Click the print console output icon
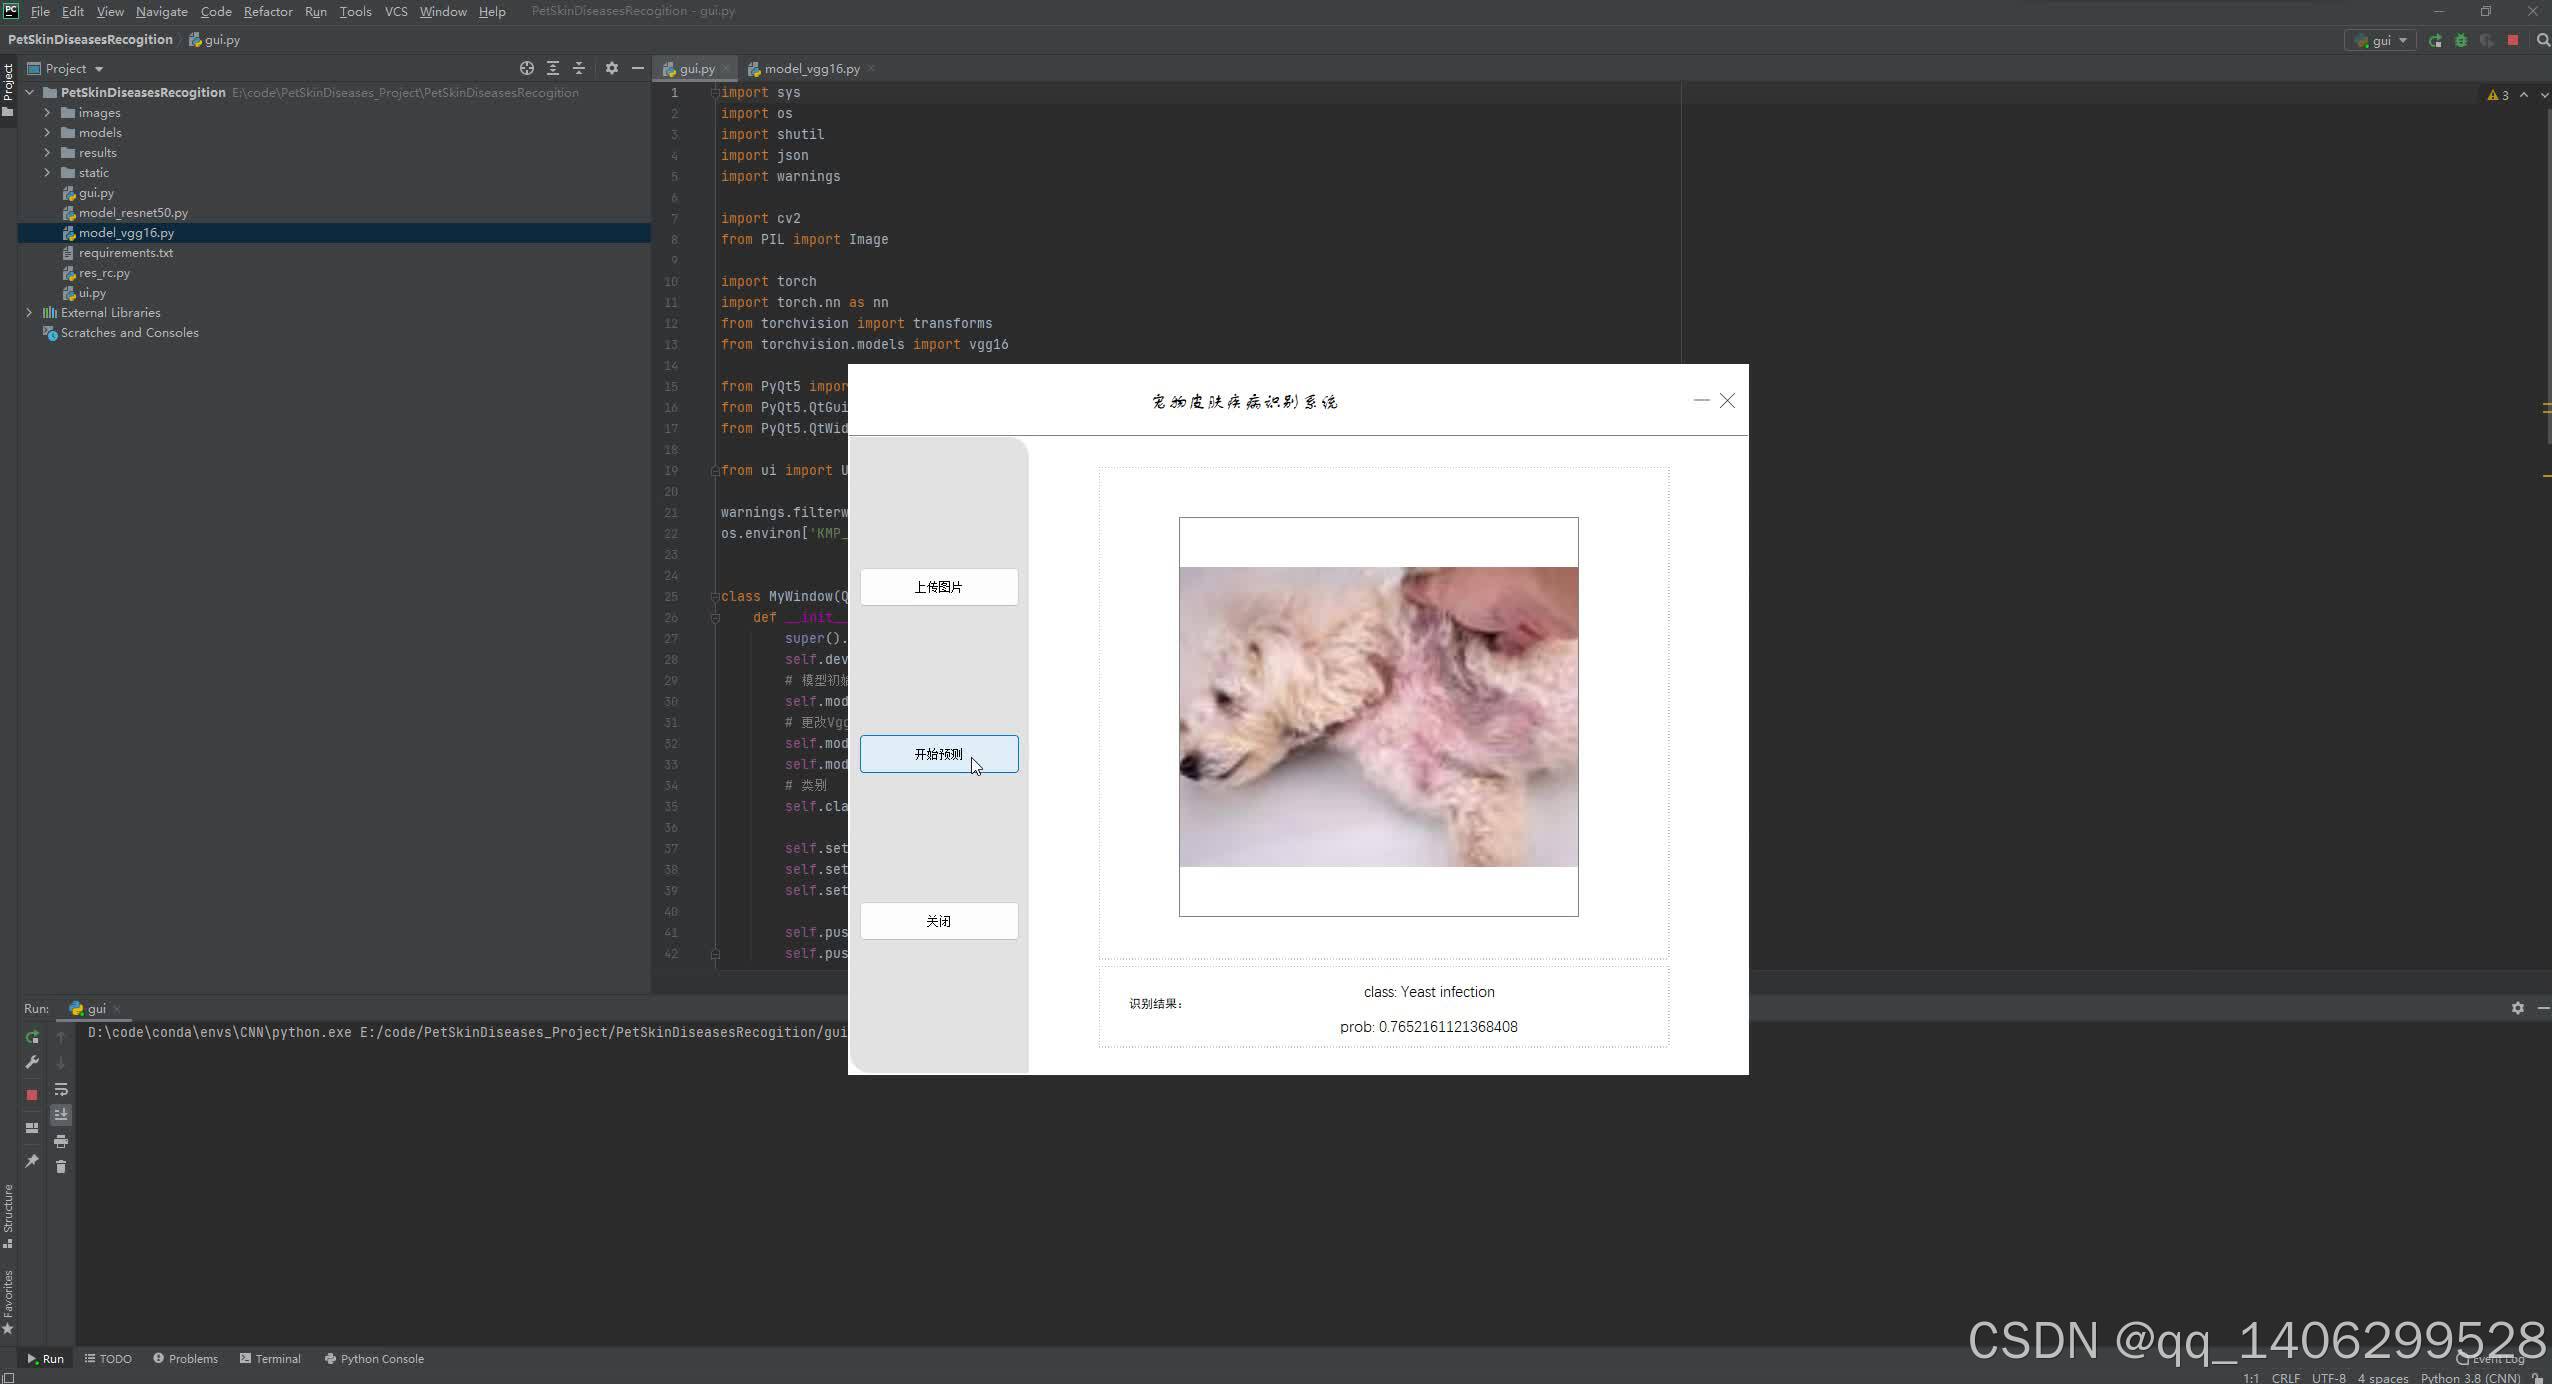 click(x=61, y=1141)
